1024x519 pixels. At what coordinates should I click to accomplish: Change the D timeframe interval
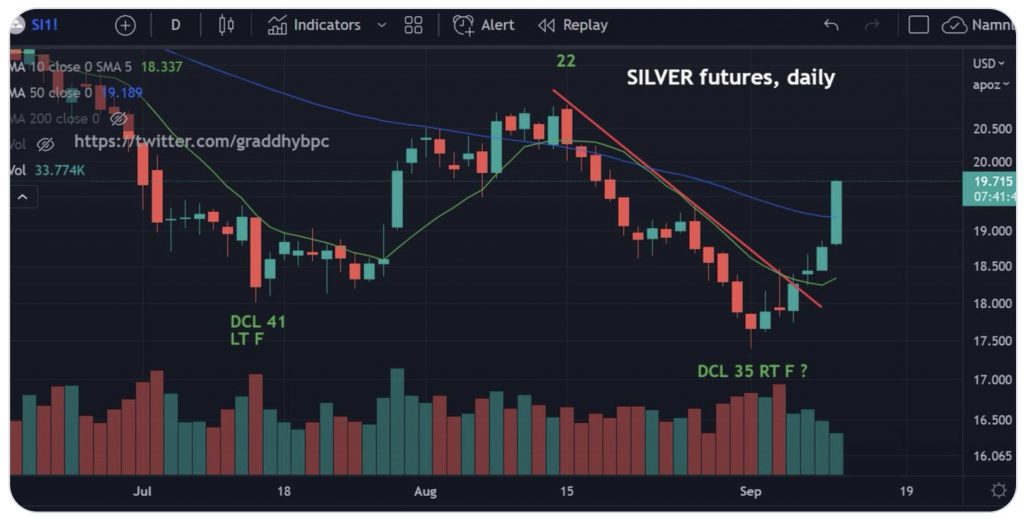pos(176,25)
